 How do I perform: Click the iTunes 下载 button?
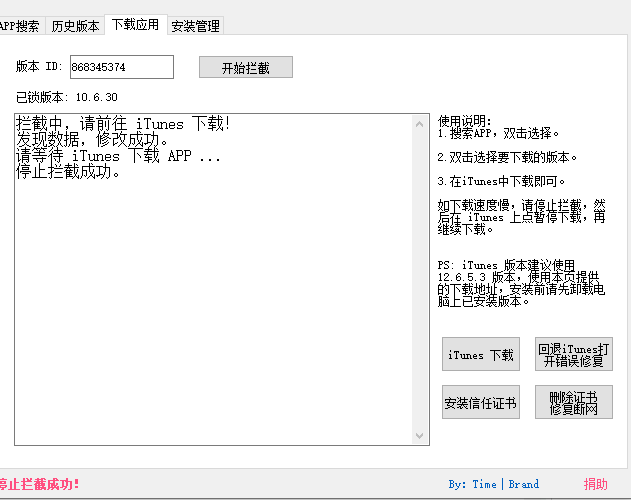[481, 354]
